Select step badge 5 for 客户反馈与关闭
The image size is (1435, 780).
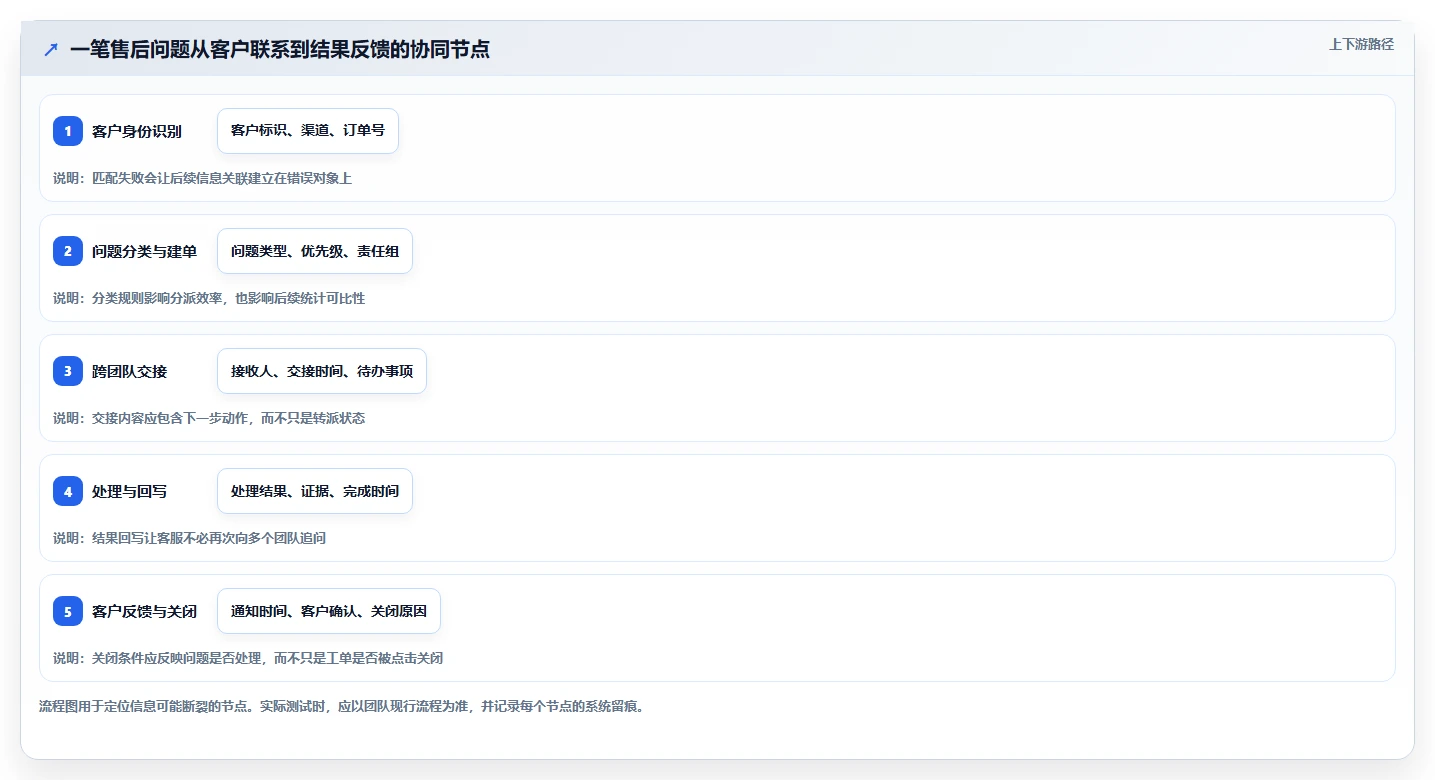click(68, 611)
